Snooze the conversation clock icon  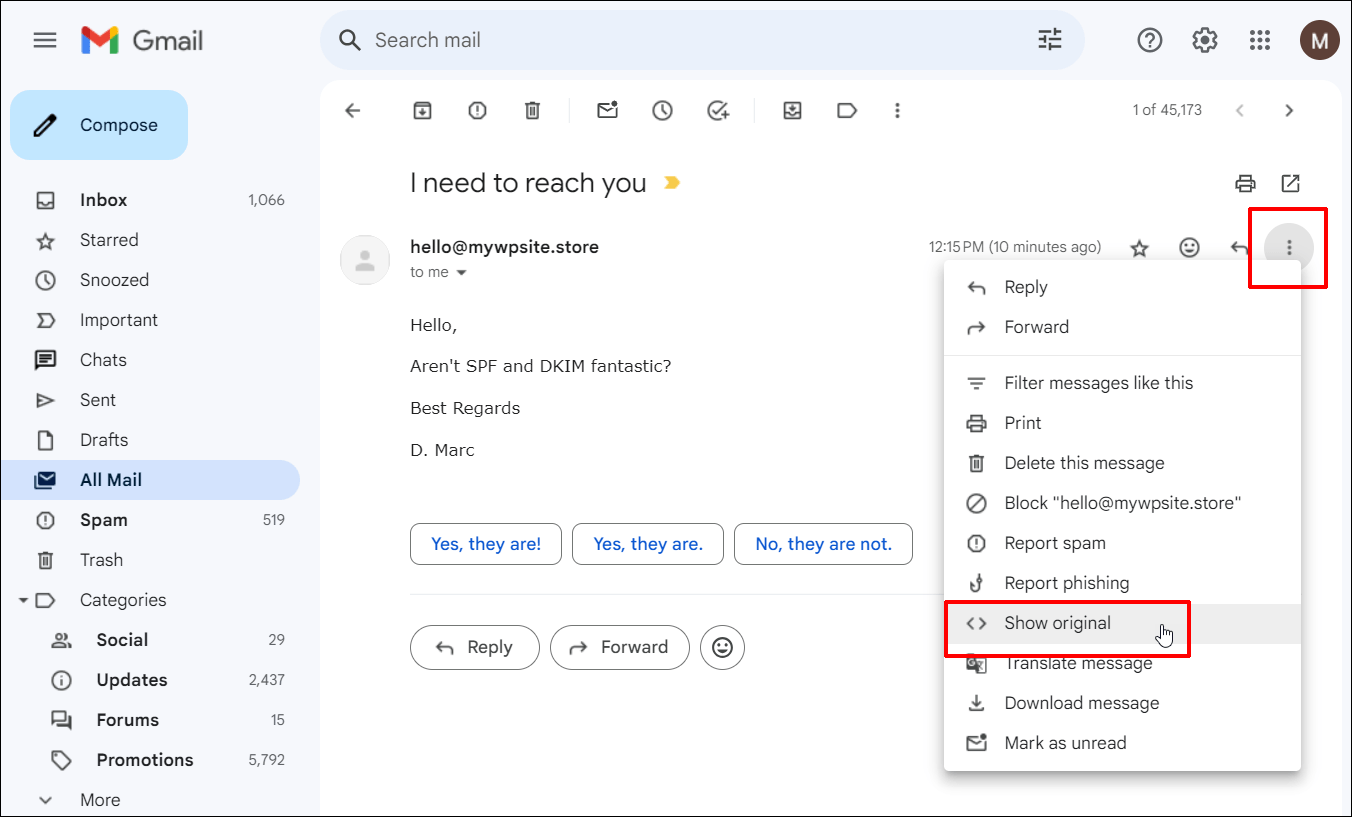pyautogui.click(x=662, y=110)
